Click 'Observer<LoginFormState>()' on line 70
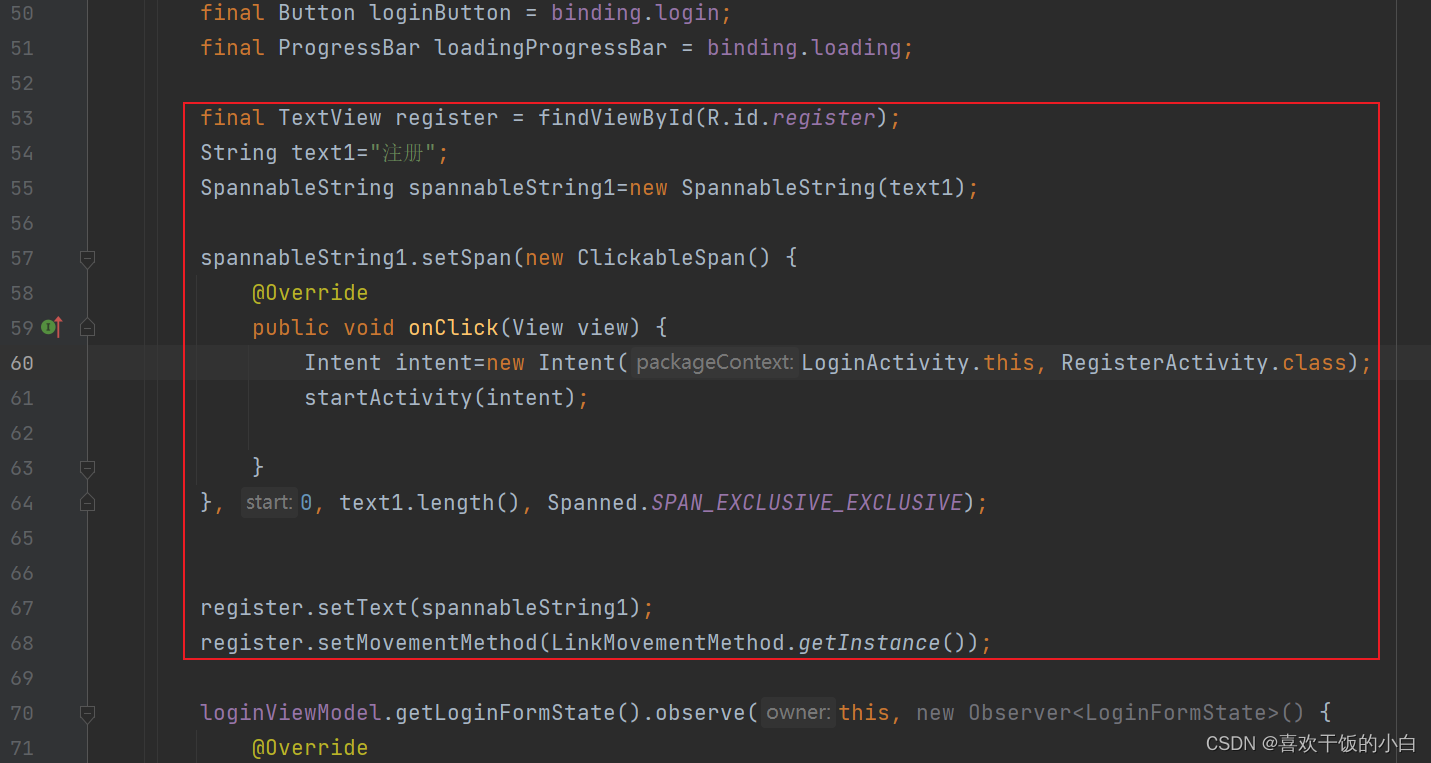The width and height of the screenshot is (1431, 763). click(x=1136, y=712)
